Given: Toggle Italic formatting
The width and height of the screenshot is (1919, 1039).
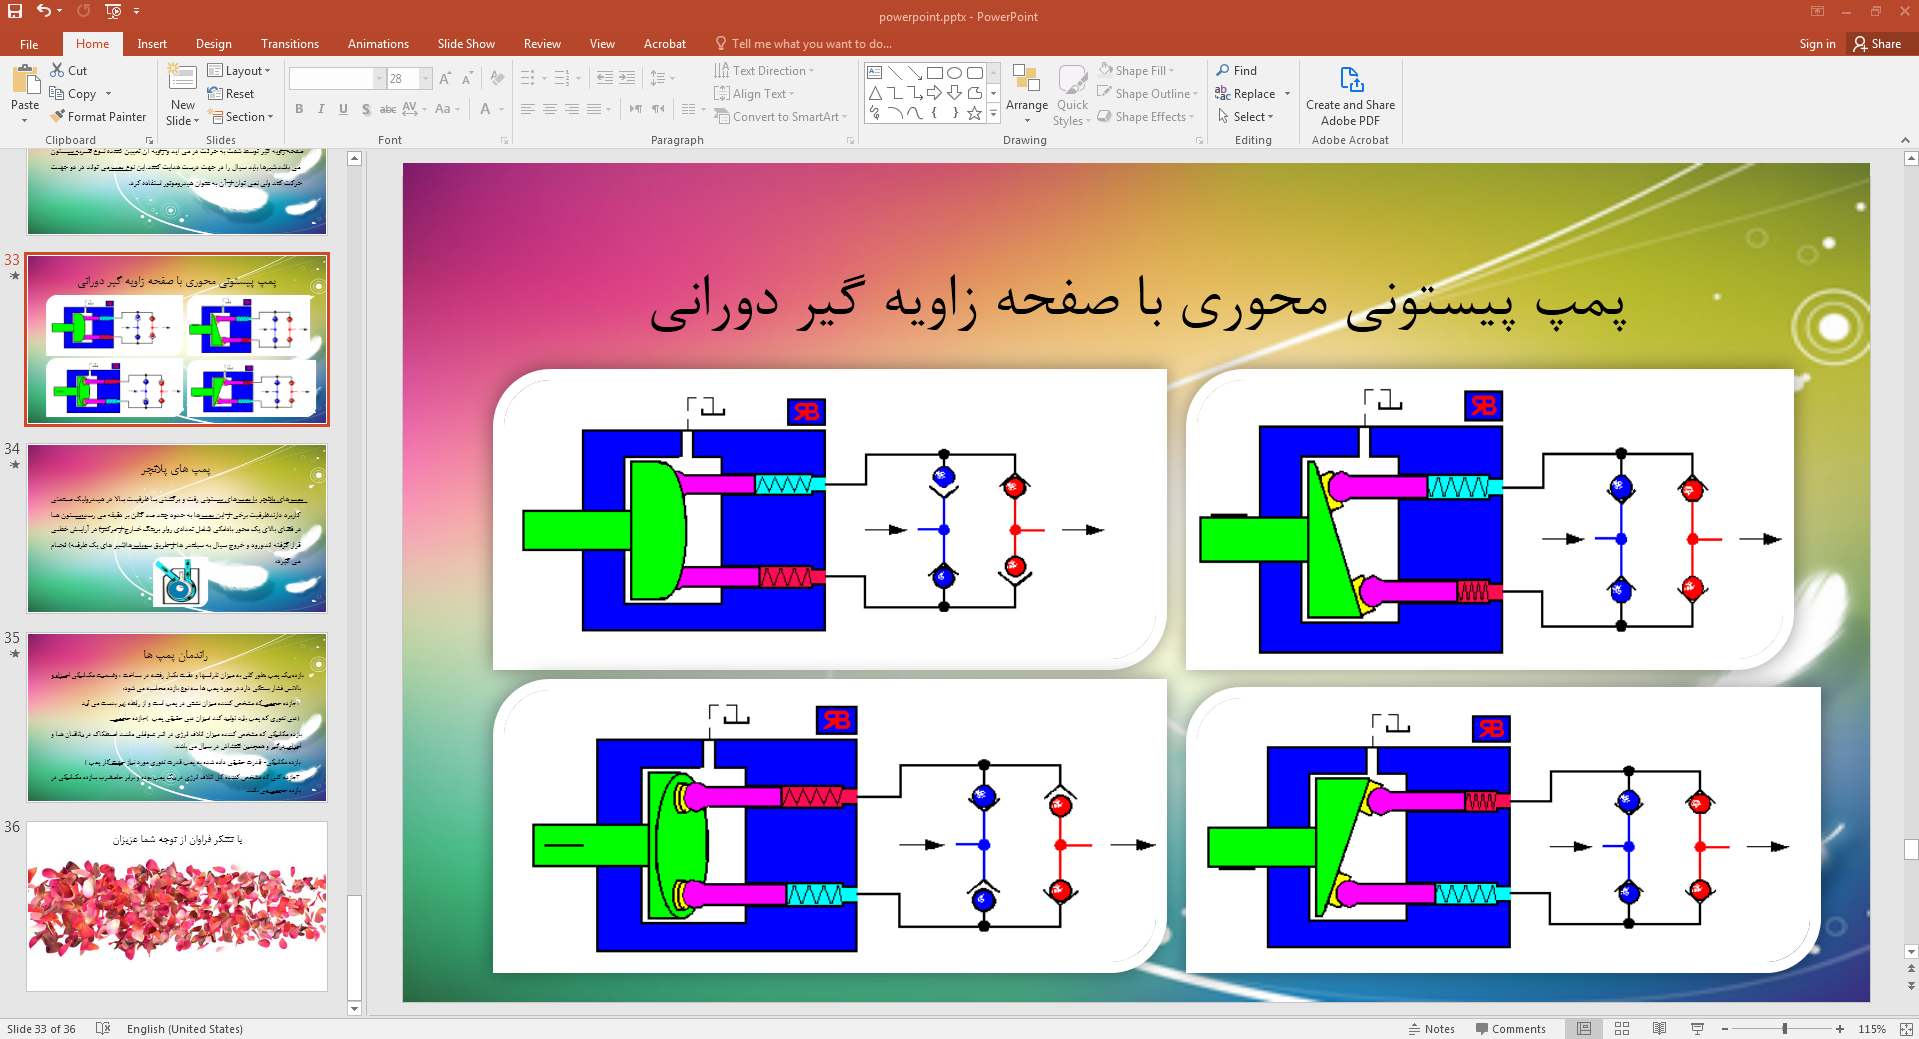Looking at the screenshot, I should pos(321,109).
